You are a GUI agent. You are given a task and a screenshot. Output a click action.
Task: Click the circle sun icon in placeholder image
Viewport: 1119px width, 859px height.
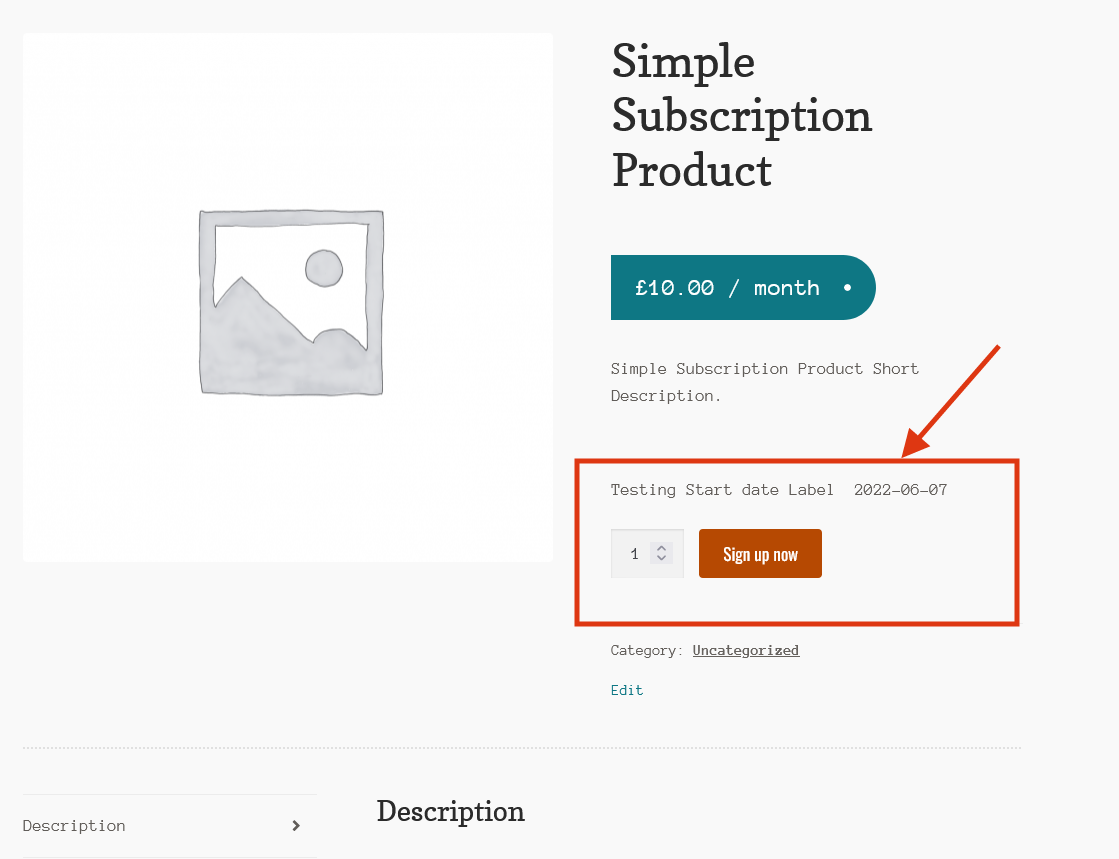[323, 268]
